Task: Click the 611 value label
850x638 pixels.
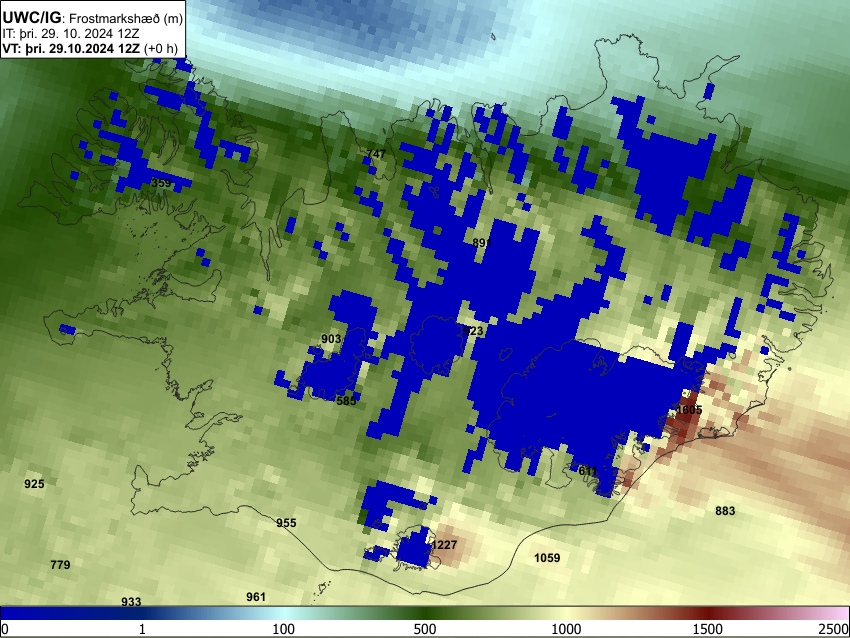Action: click(x=588, y=471)
